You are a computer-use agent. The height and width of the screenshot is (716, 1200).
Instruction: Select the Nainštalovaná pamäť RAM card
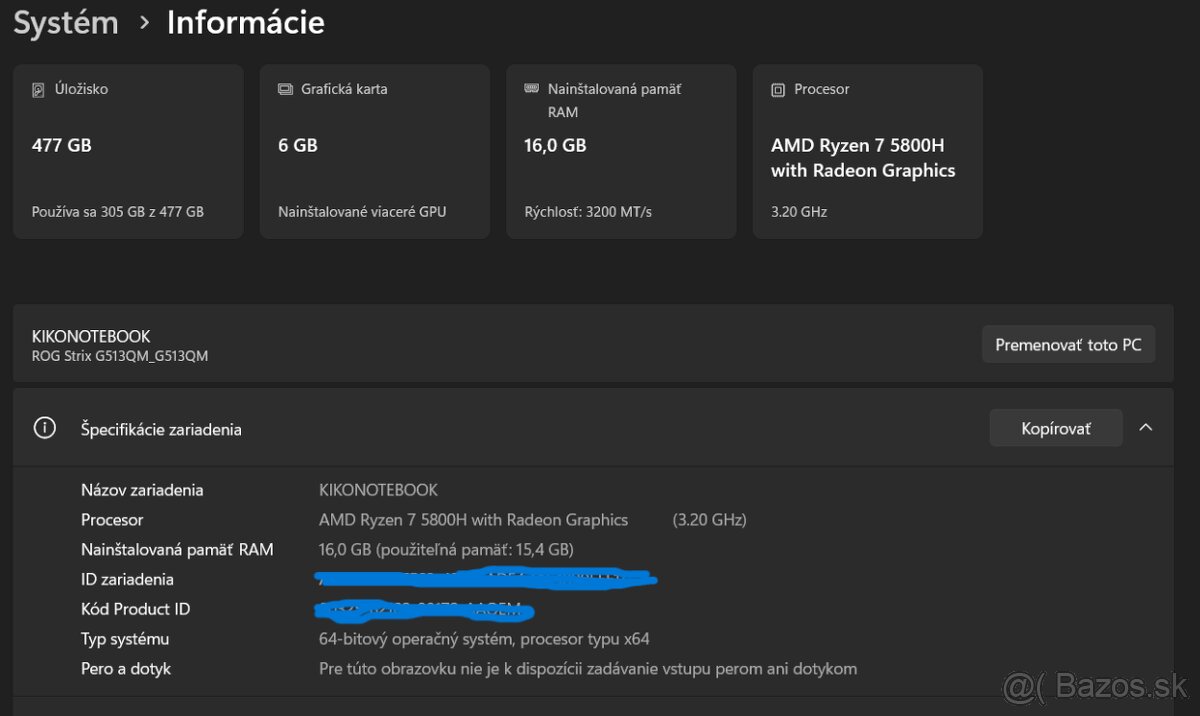click(x=621, y=152)
